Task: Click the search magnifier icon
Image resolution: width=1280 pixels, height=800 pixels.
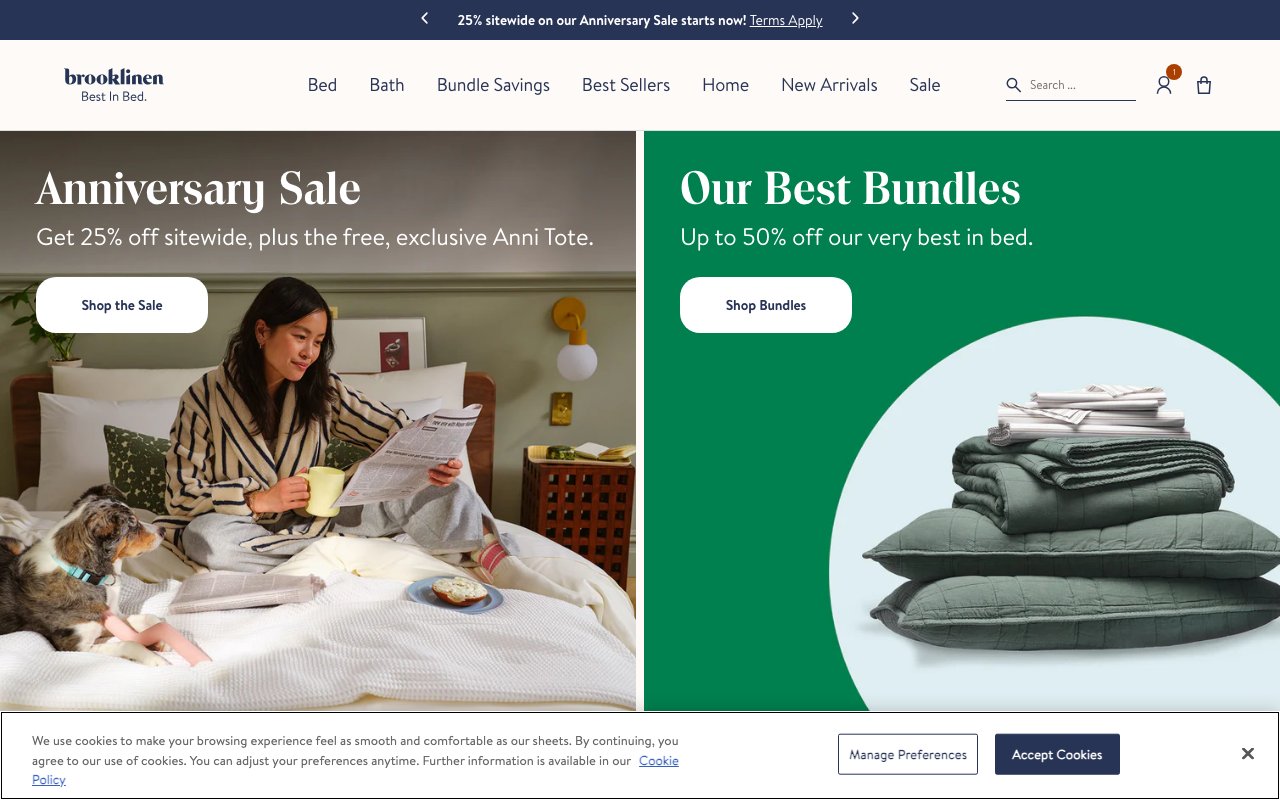Action: (x=1014, y=85)
